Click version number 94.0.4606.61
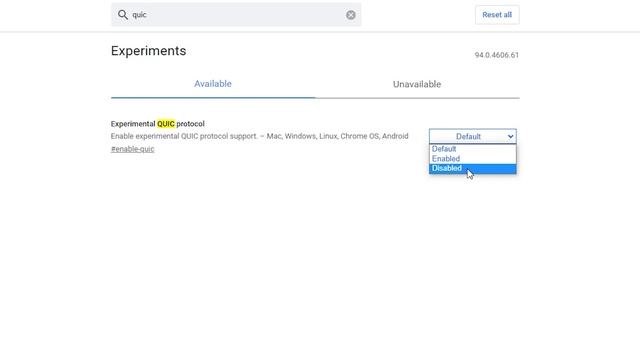The height and width of the screenshot is (360, 640). pyautogui.click(x=497, y=55)
